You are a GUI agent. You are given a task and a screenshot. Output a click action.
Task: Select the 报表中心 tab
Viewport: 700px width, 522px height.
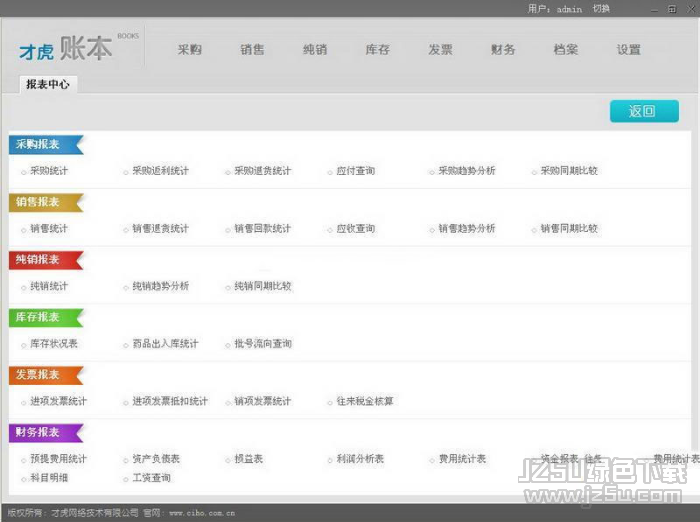[48, 84]
